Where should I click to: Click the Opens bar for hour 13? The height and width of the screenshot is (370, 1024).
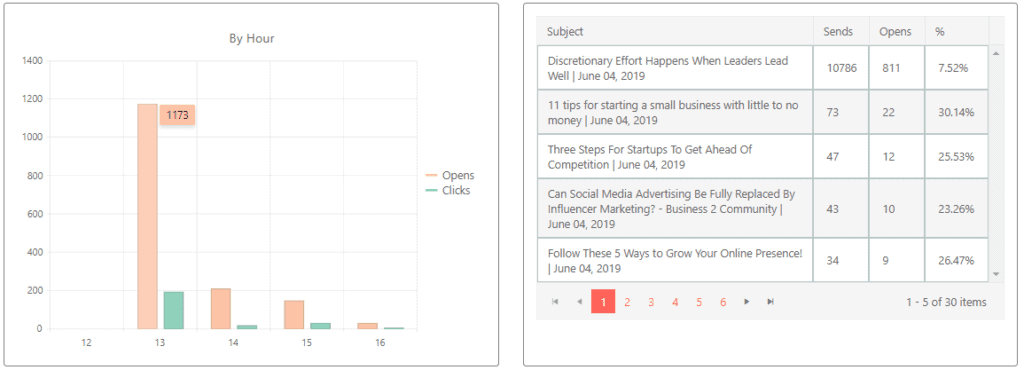click(x=148, y=216)
